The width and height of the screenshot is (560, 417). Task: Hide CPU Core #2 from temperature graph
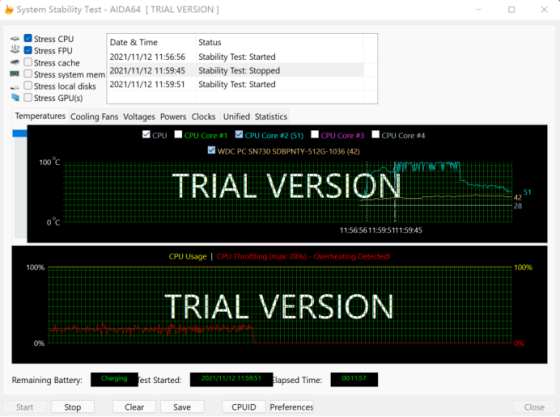click(239, 134)
